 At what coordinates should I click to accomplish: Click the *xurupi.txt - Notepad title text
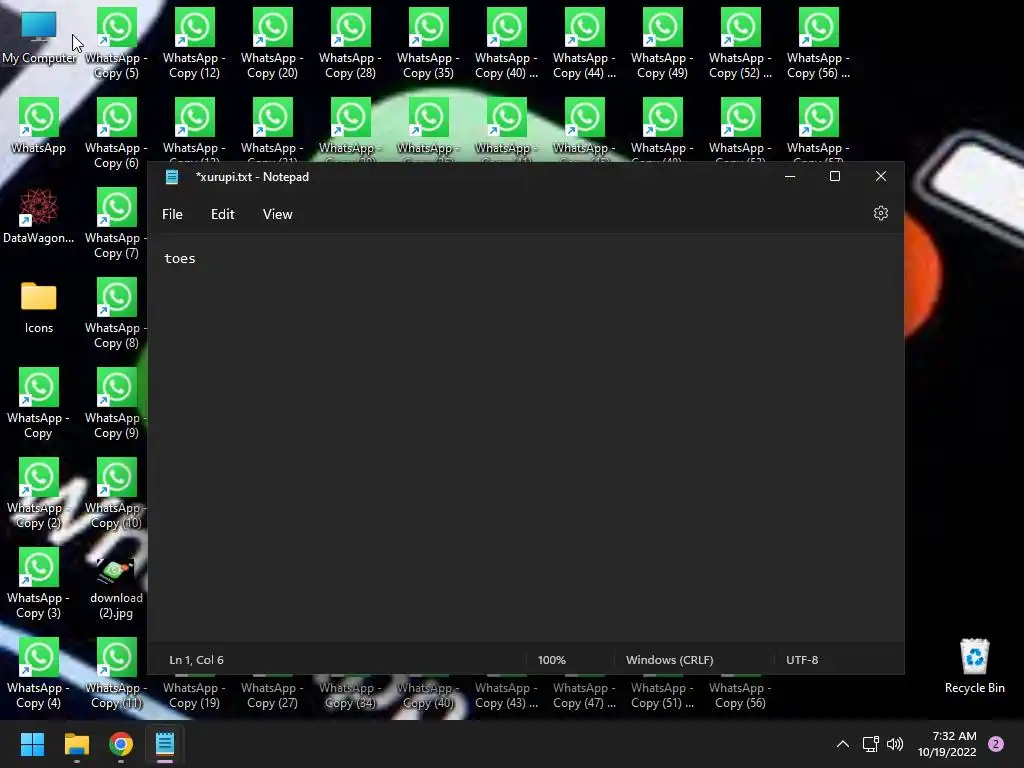[252, 177]
